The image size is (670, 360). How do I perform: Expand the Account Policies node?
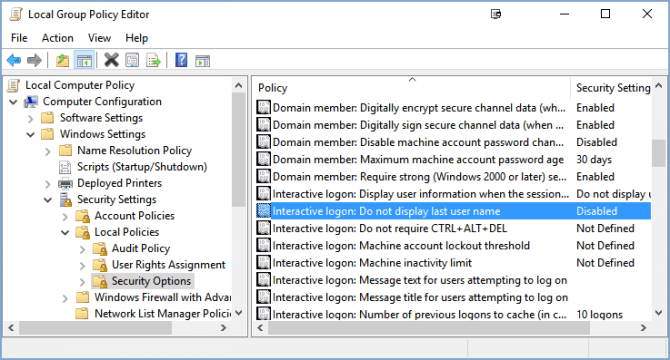coord(65,217)
